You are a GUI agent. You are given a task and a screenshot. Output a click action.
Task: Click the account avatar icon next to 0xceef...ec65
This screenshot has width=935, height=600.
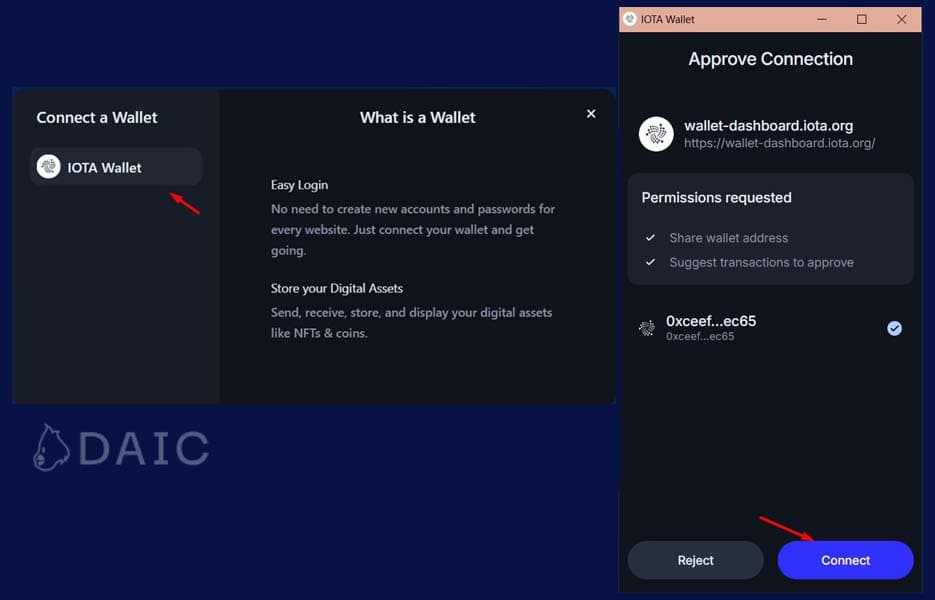(x=648, y=328)
